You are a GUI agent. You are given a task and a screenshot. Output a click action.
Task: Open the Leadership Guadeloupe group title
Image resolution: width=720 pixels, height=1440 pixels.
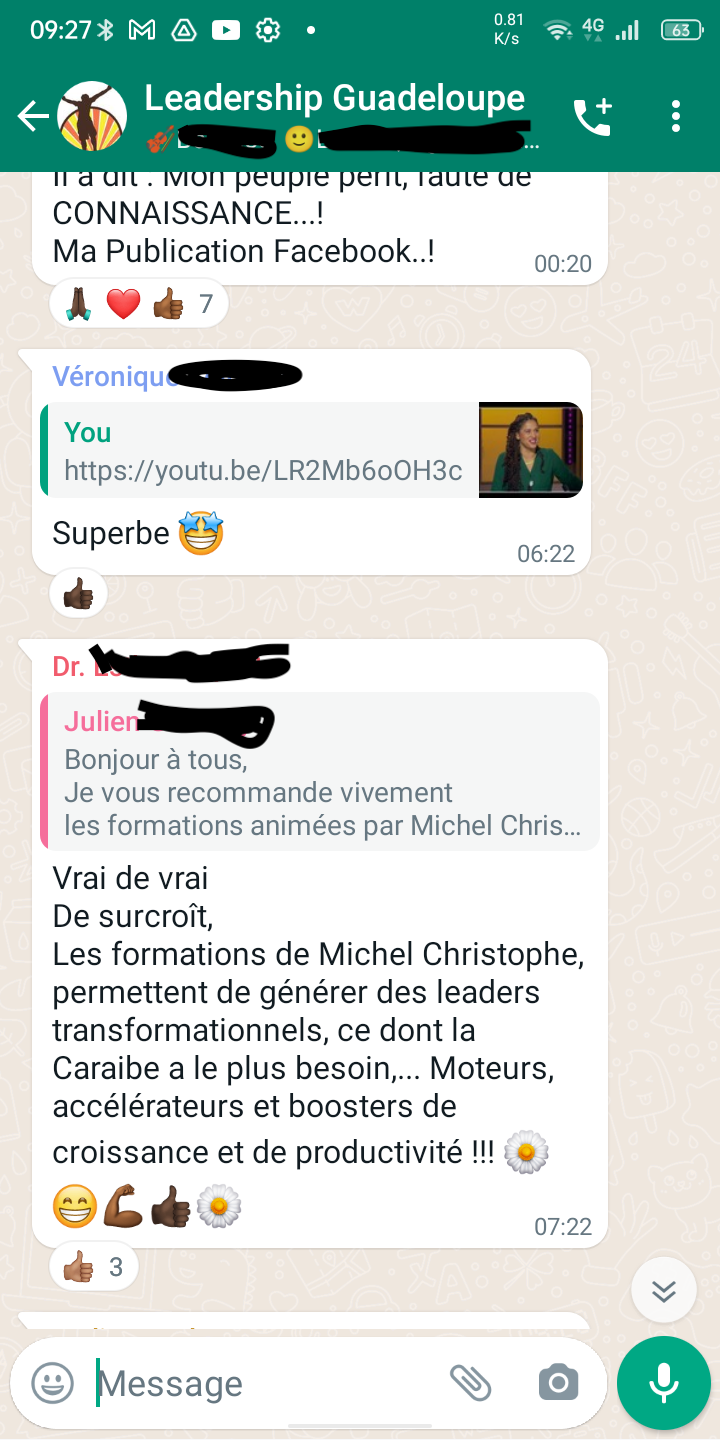tap(335, 98)
